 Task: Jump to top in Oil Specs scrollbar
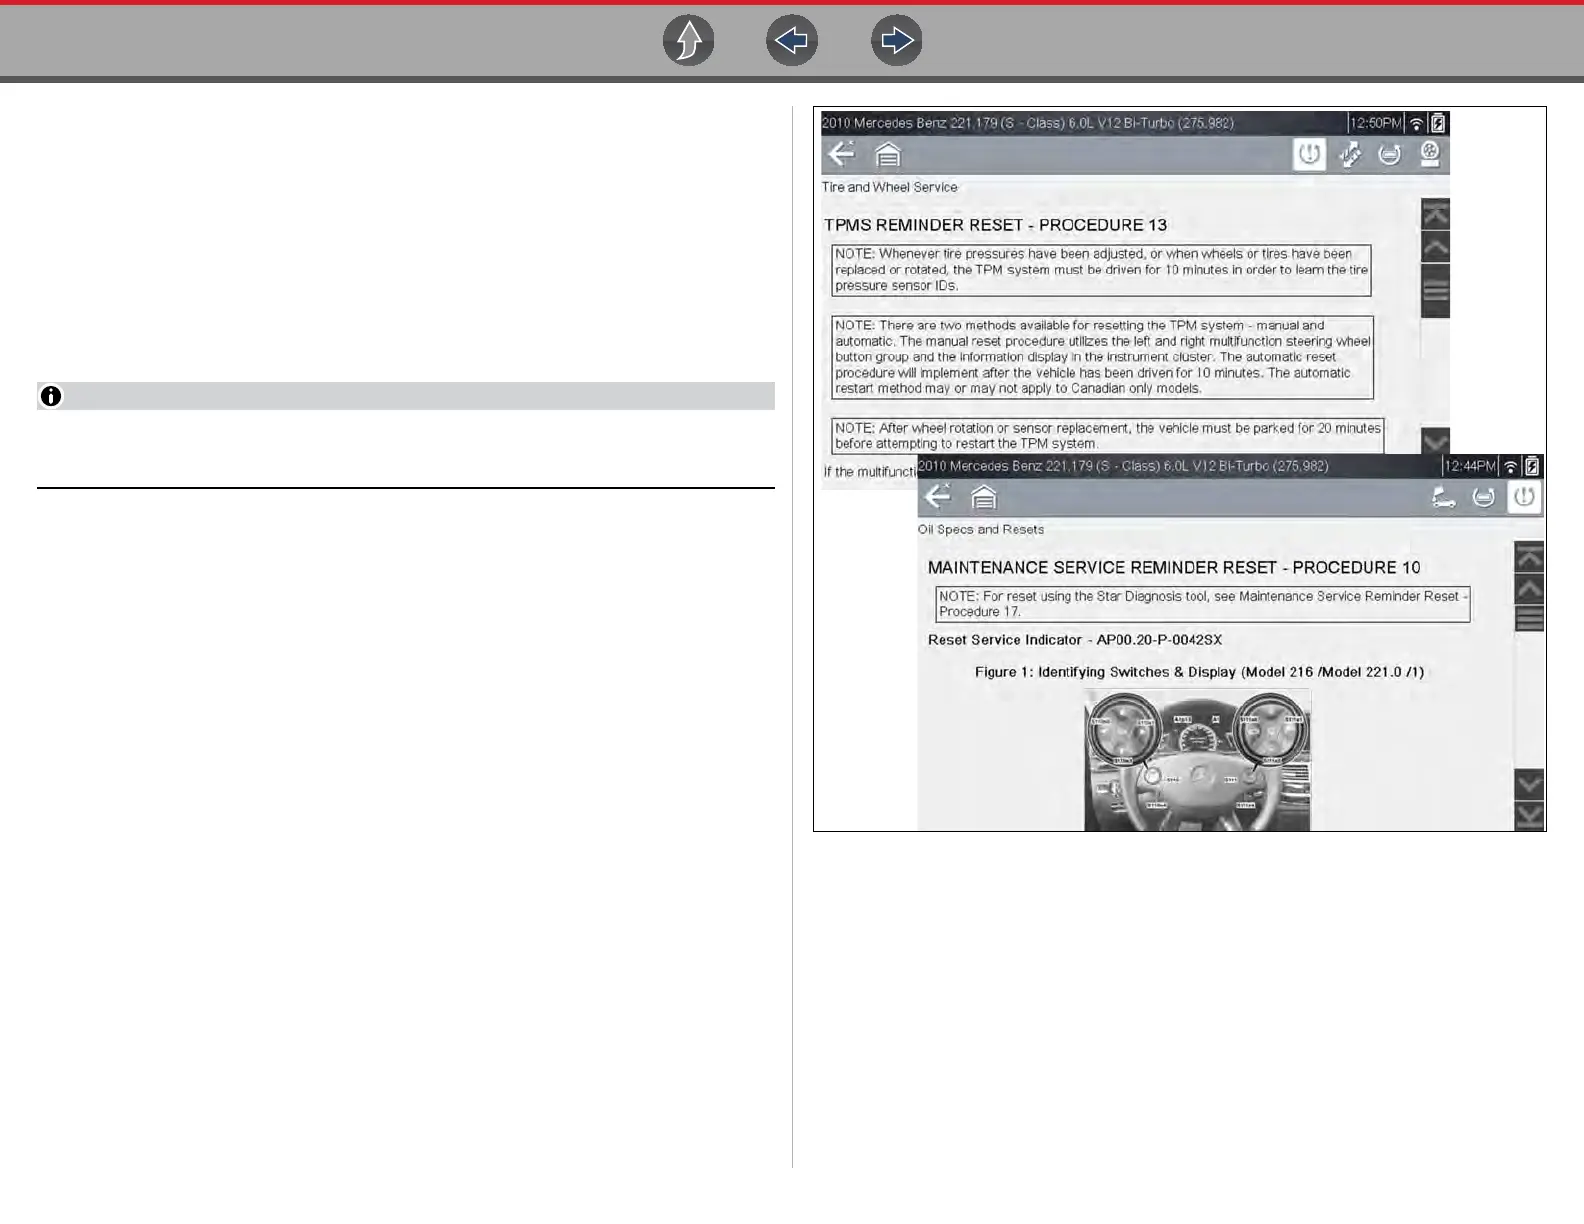coord(1530,557)
